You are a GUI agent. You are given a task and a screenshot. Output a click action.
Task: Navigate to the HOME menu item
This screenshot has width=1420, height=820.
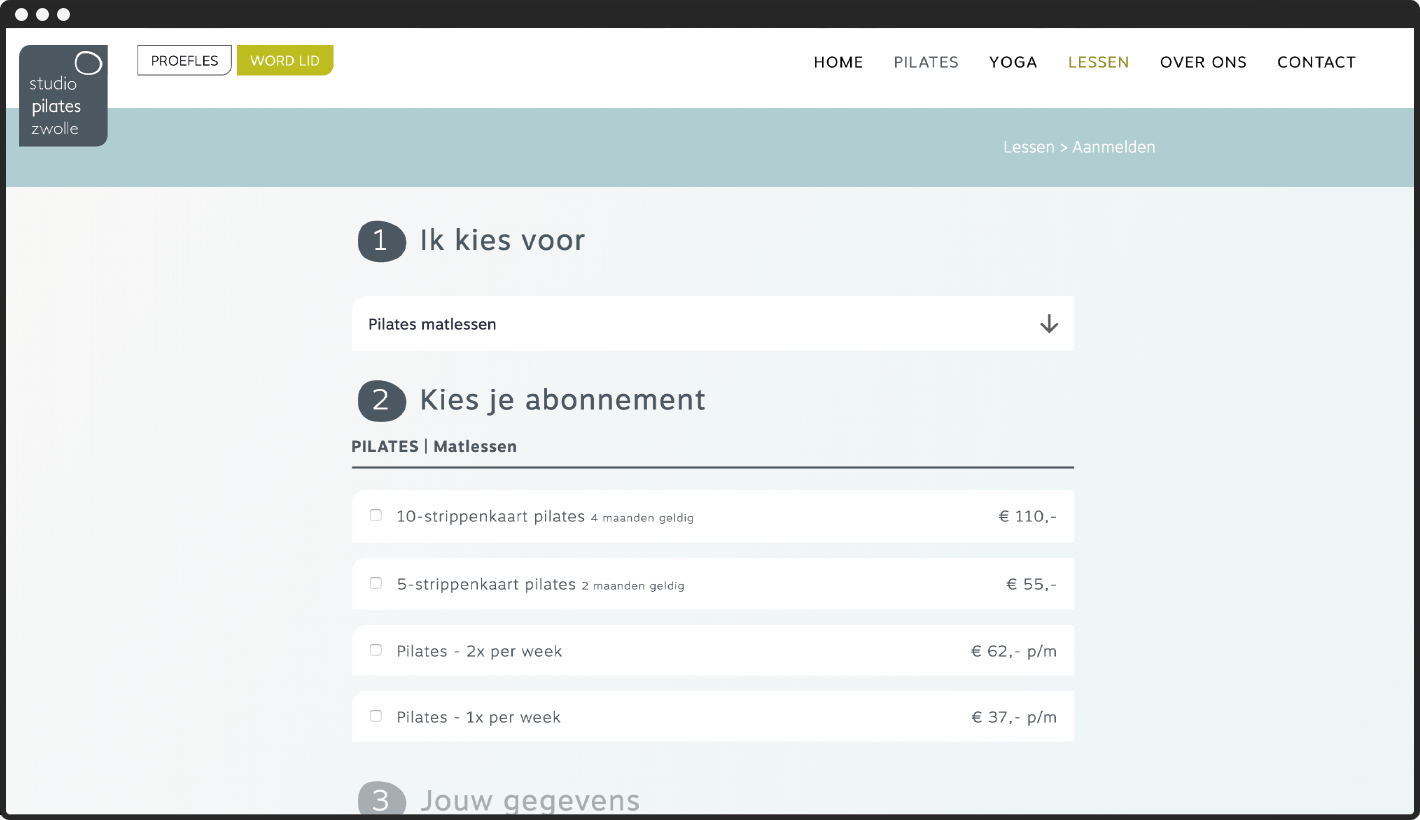click(x=838, y=62)
